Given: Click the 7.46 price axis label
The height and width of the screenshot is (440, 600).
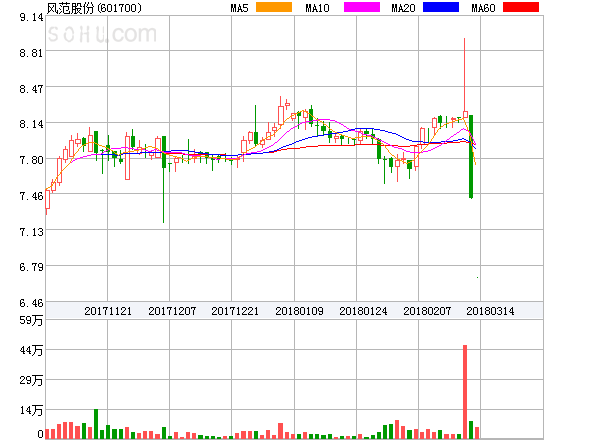Looking at the screenshot, I should 31,196.
